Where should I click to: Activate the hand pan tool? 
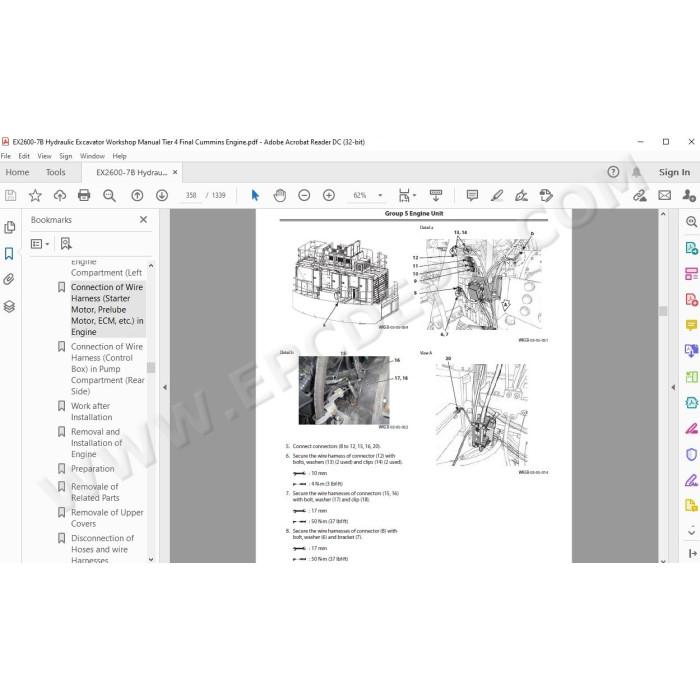279,195
